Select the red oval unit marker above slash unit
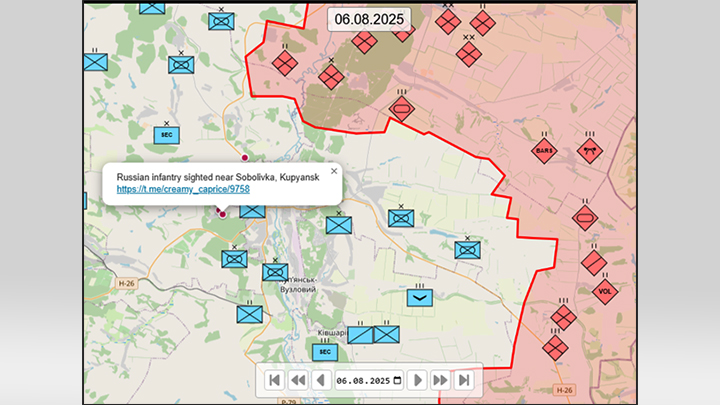The height and width of the screenshot is (405, 720). pyautogui.click(x=585, y=218)
